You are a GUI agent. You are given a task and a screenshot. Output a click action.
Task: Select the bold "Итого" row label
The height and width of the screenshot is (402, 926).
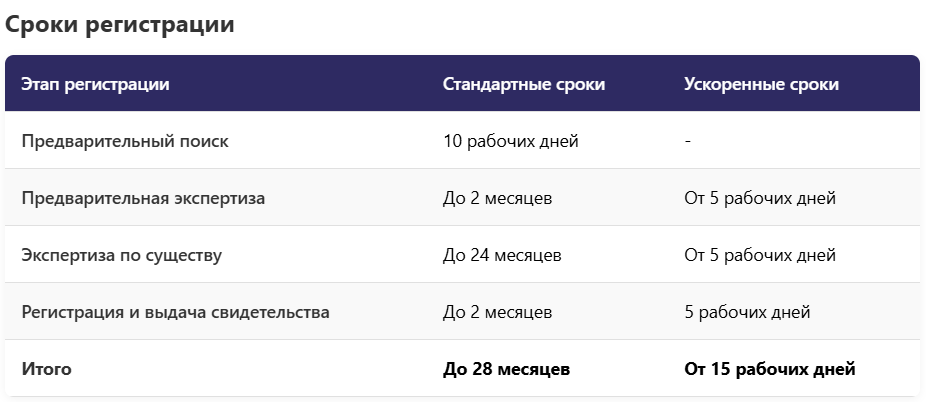pyautogui.click(x=46, y=369)
